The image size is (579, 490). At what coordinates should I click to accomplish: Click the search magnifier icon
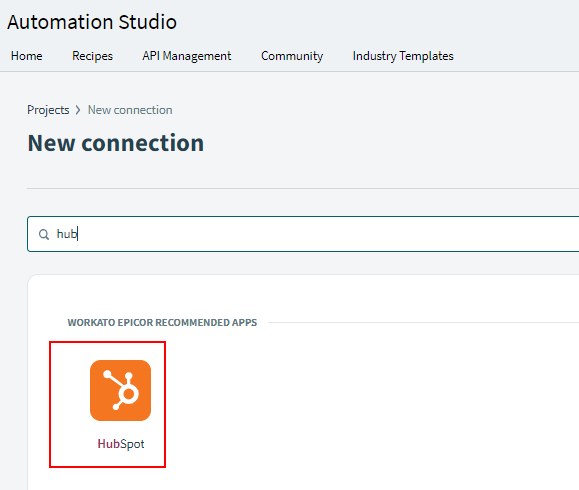44,234
